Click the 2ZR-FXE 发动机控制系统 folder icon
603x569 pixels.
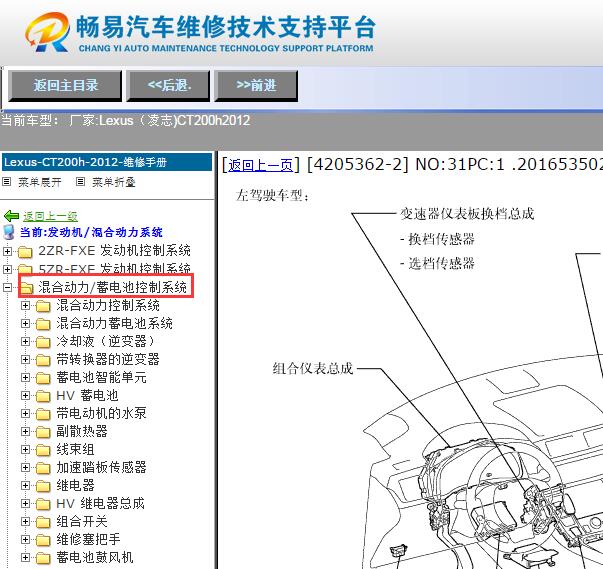(x=25, y=252)
